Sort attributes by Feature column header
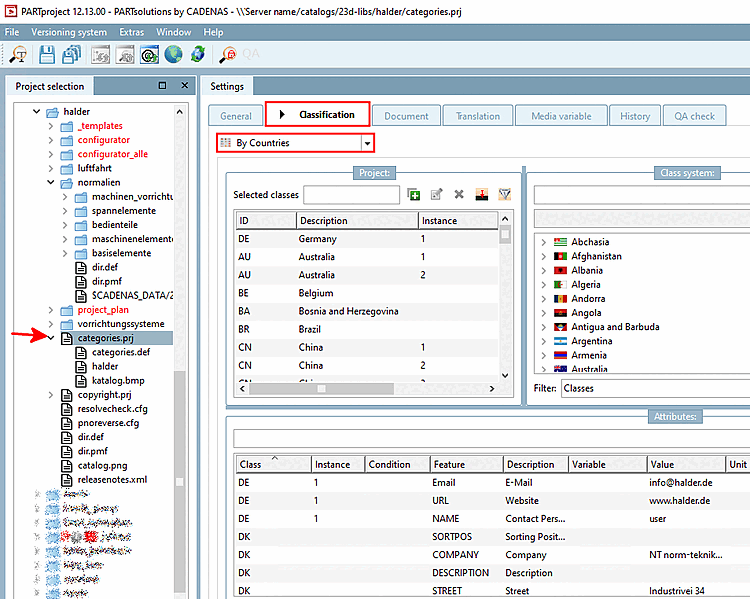Image resolution: width=750 pixels, height=599 pixels. 466,464
